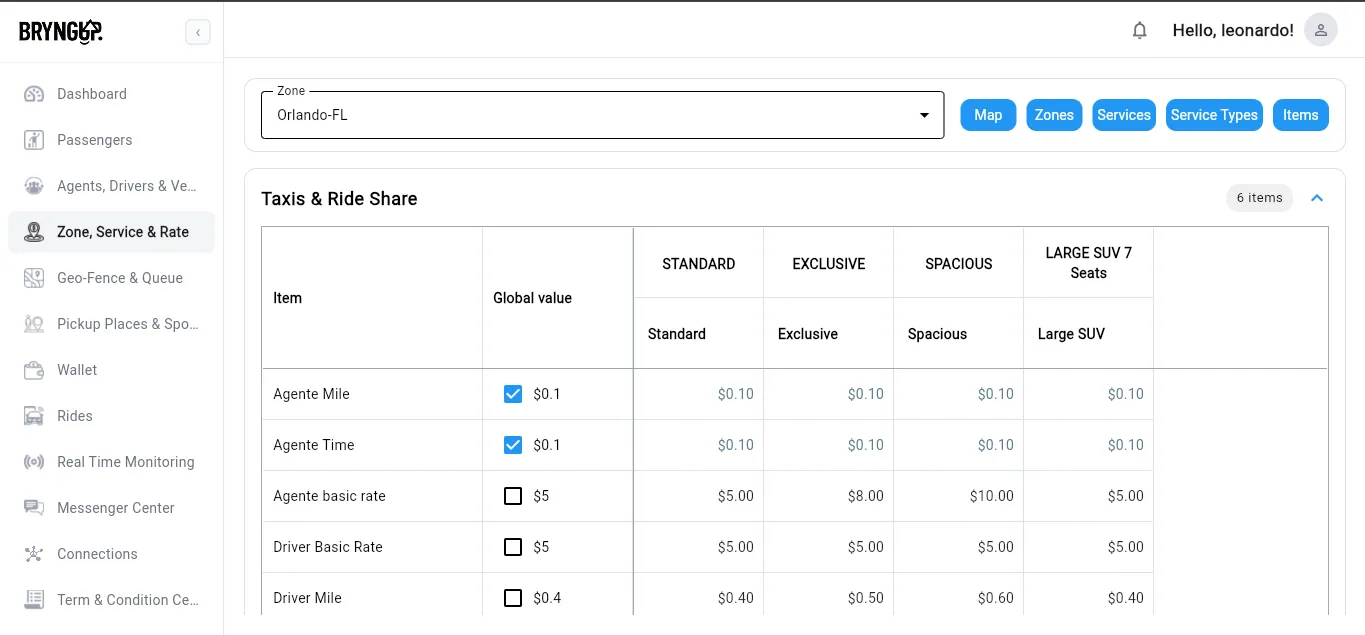The height and width of the screenshot is (635, 1365).
Task: Click the Geo-Fence & Queue map icon
Action: point(34,278)
